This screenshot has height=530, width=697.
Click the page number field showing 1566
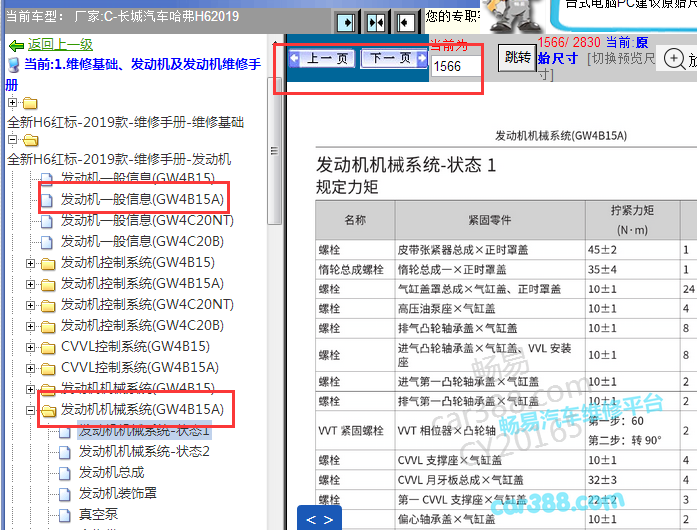click(x=456, y=66)
